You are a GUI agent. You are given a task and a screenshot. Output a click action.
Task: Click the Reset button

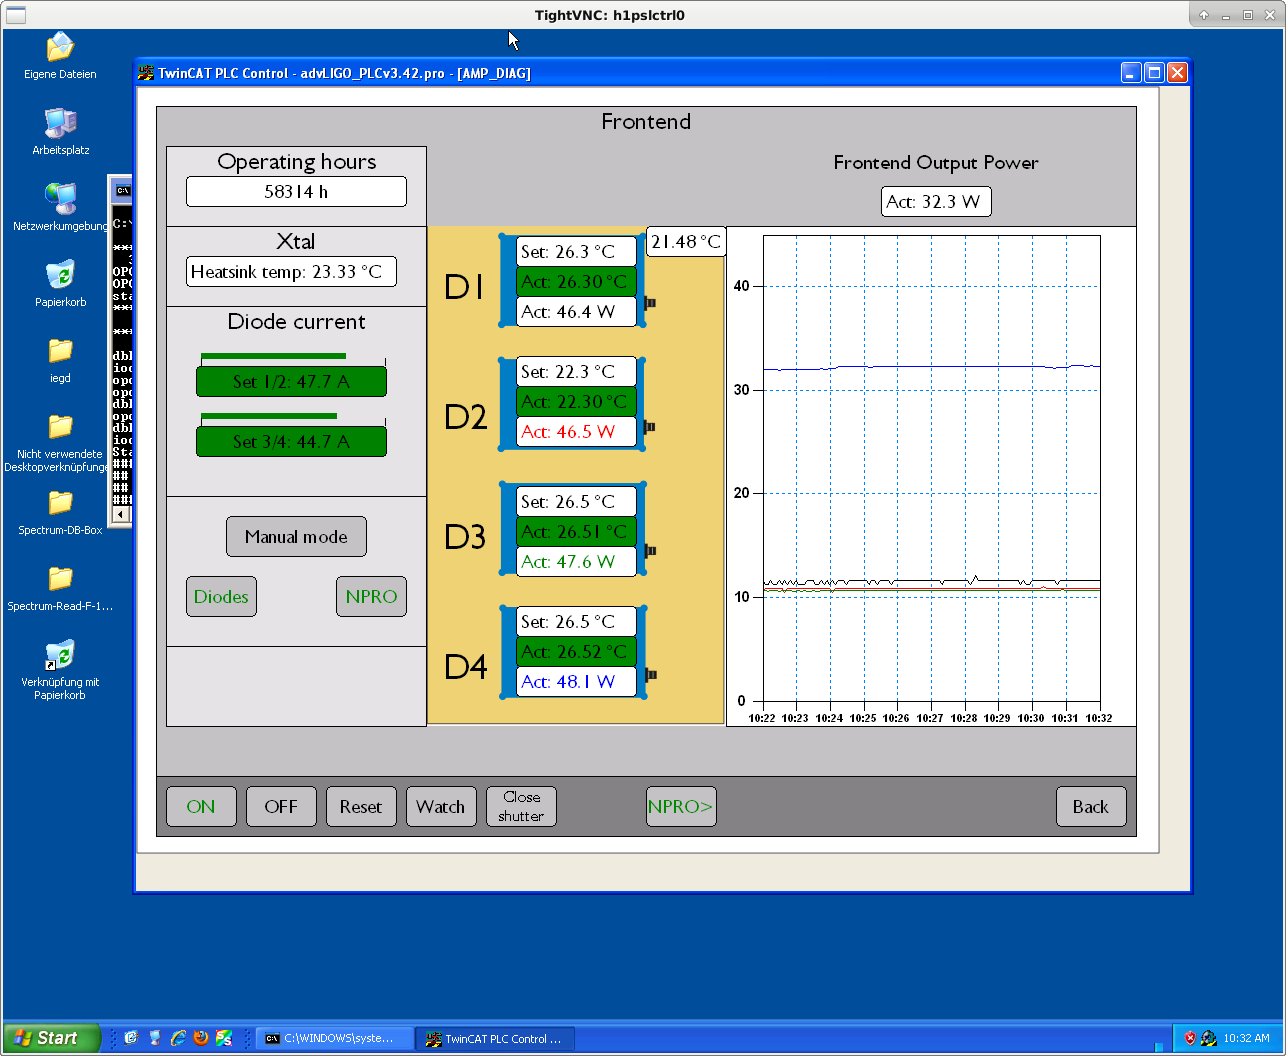[360, 807]
